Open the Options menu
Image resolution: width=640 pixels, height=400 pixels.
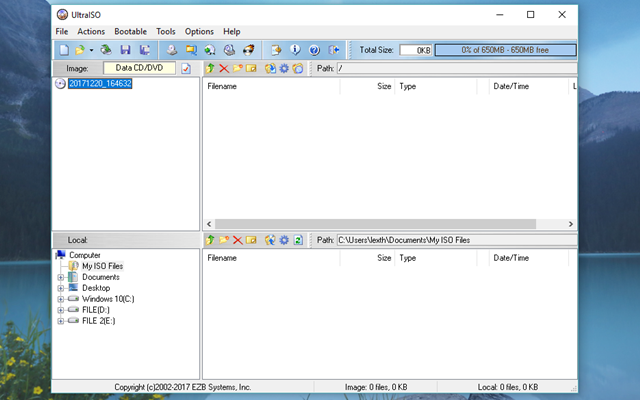[199, 31]
